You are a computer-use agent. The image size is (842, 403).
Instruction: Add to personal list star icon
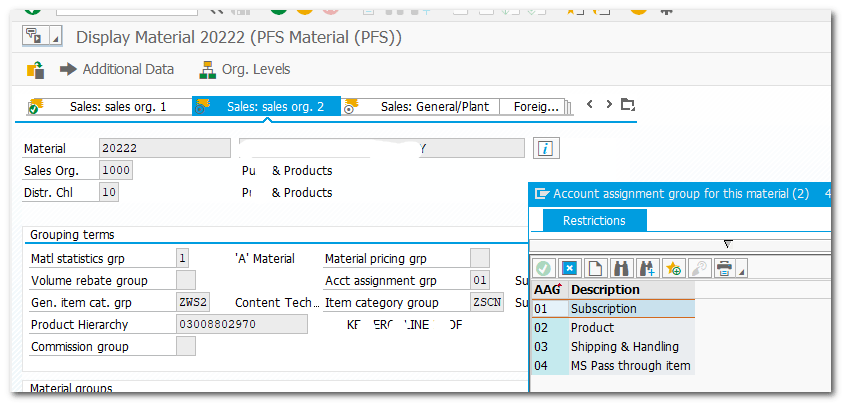(672, 268)
